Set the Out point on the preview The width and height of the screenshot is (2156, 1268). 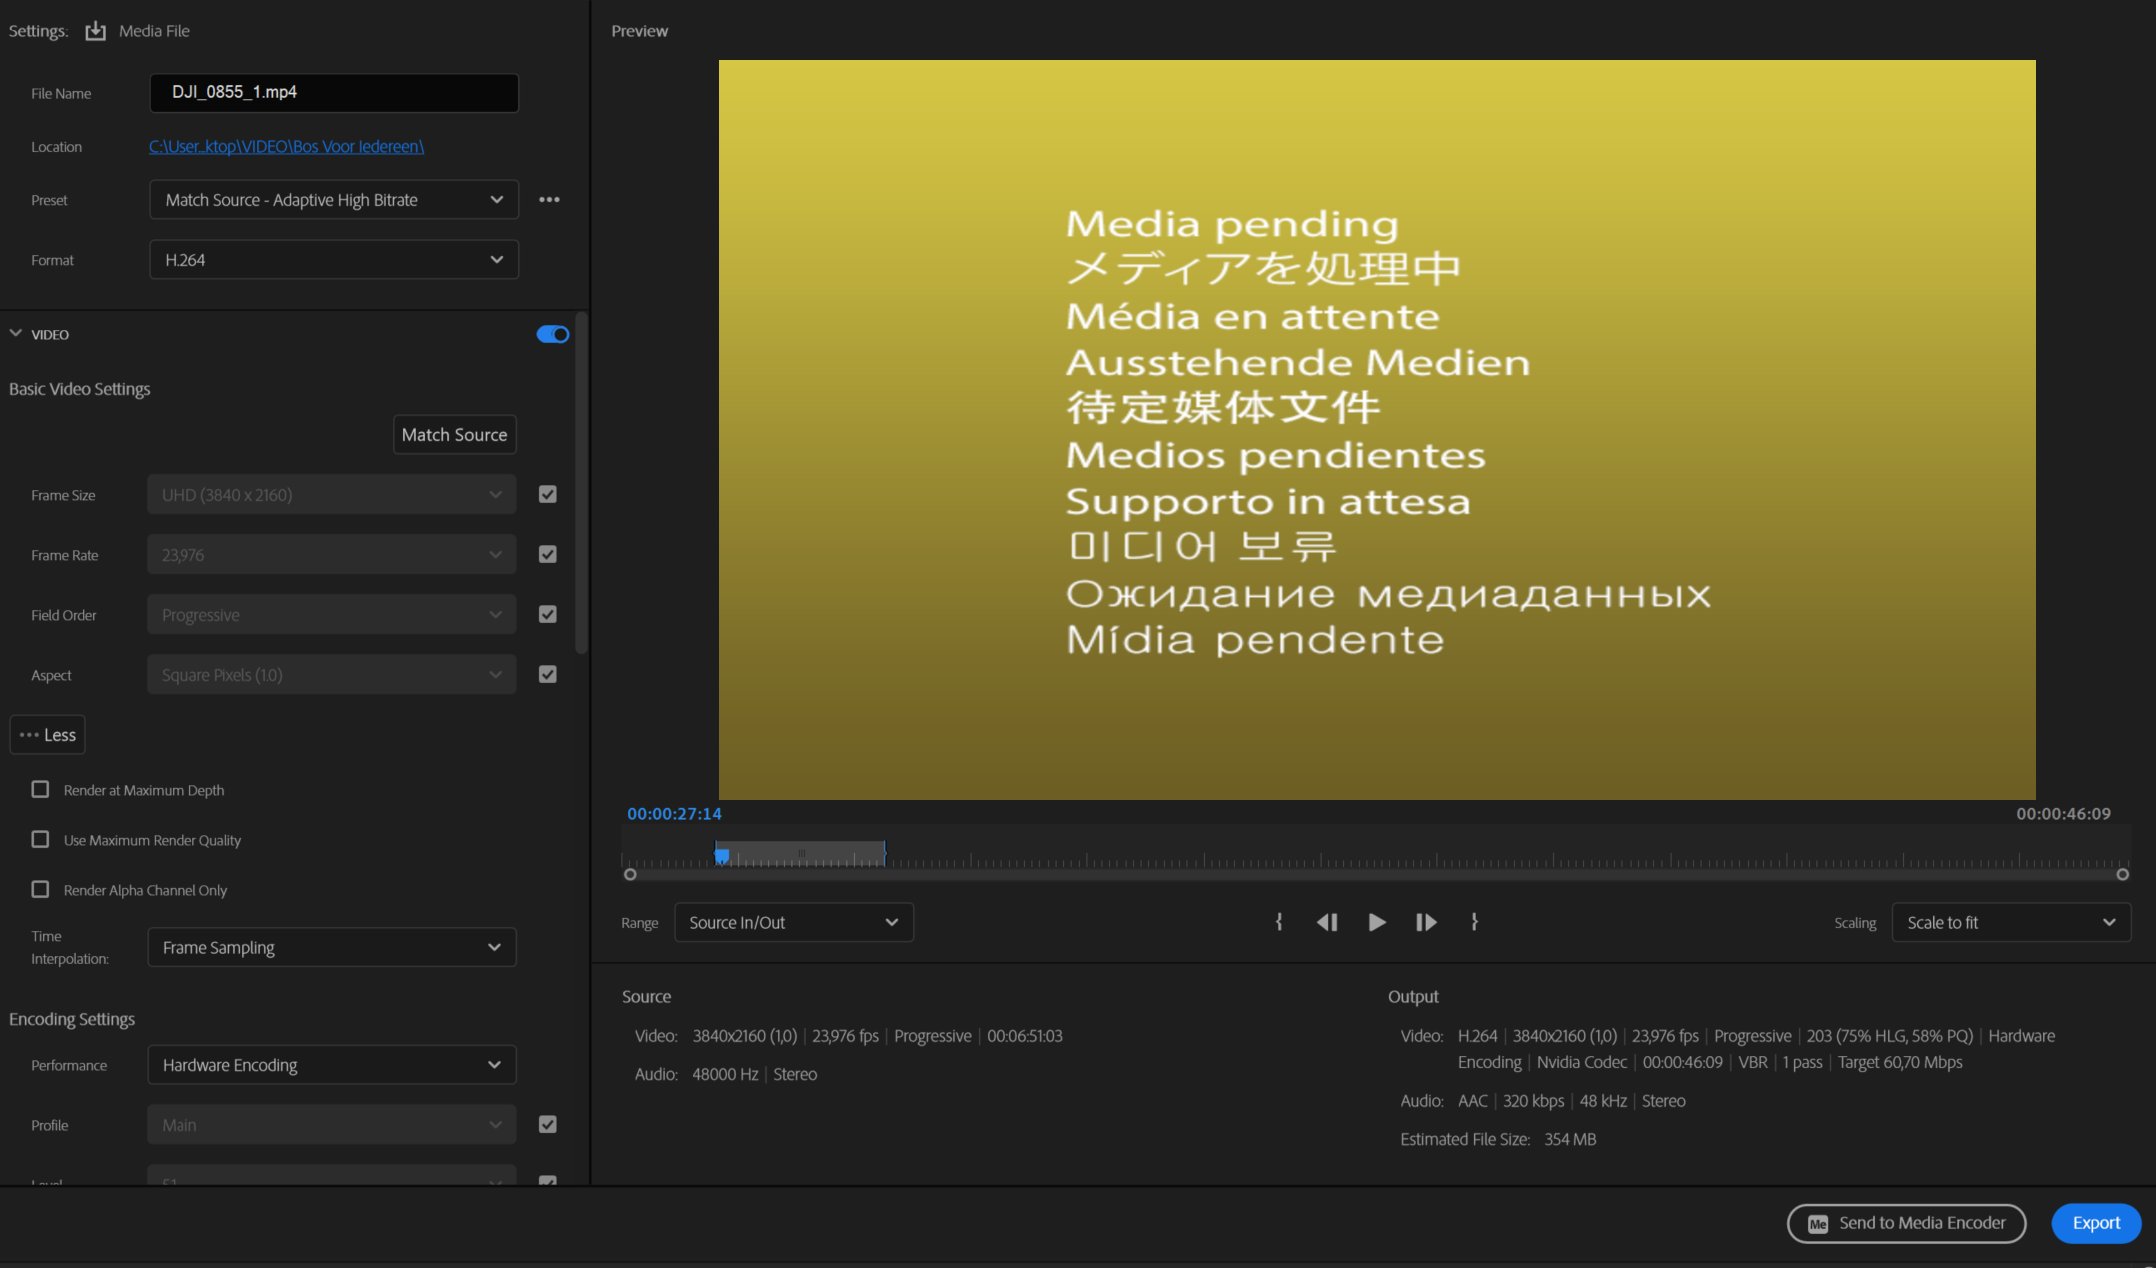click(x=1475, y=922)
